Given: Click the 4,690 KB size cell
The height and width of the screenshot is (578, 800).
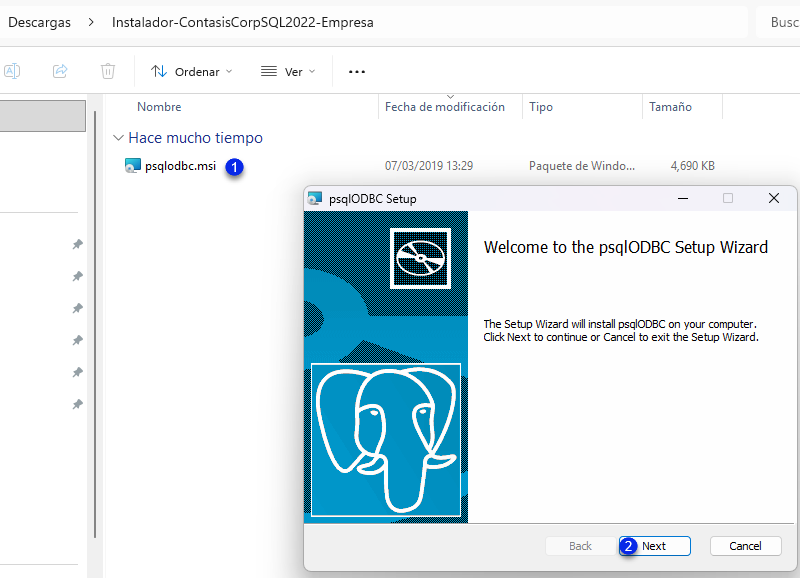Looking at the screenshot, I should 692,166.
